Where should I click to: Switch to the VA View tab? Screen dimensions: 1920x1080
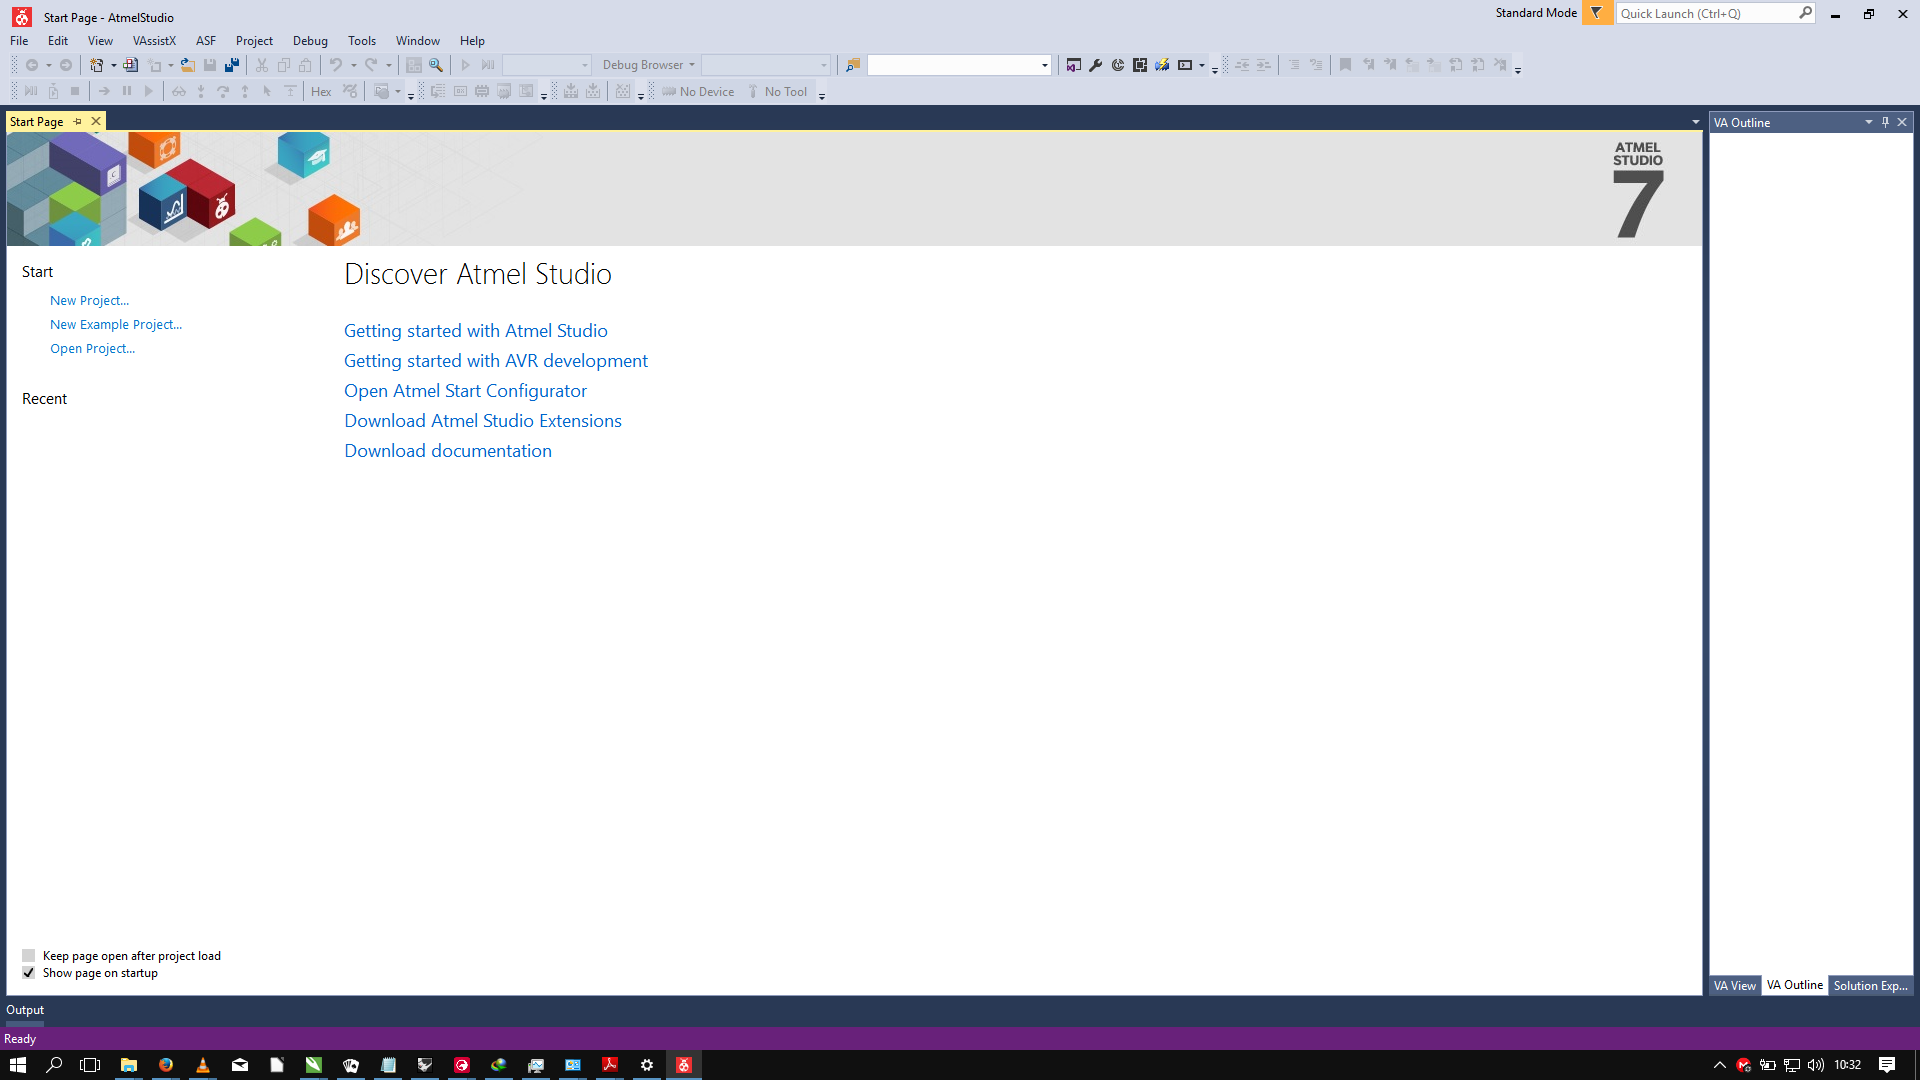(x=1734, y=986)
